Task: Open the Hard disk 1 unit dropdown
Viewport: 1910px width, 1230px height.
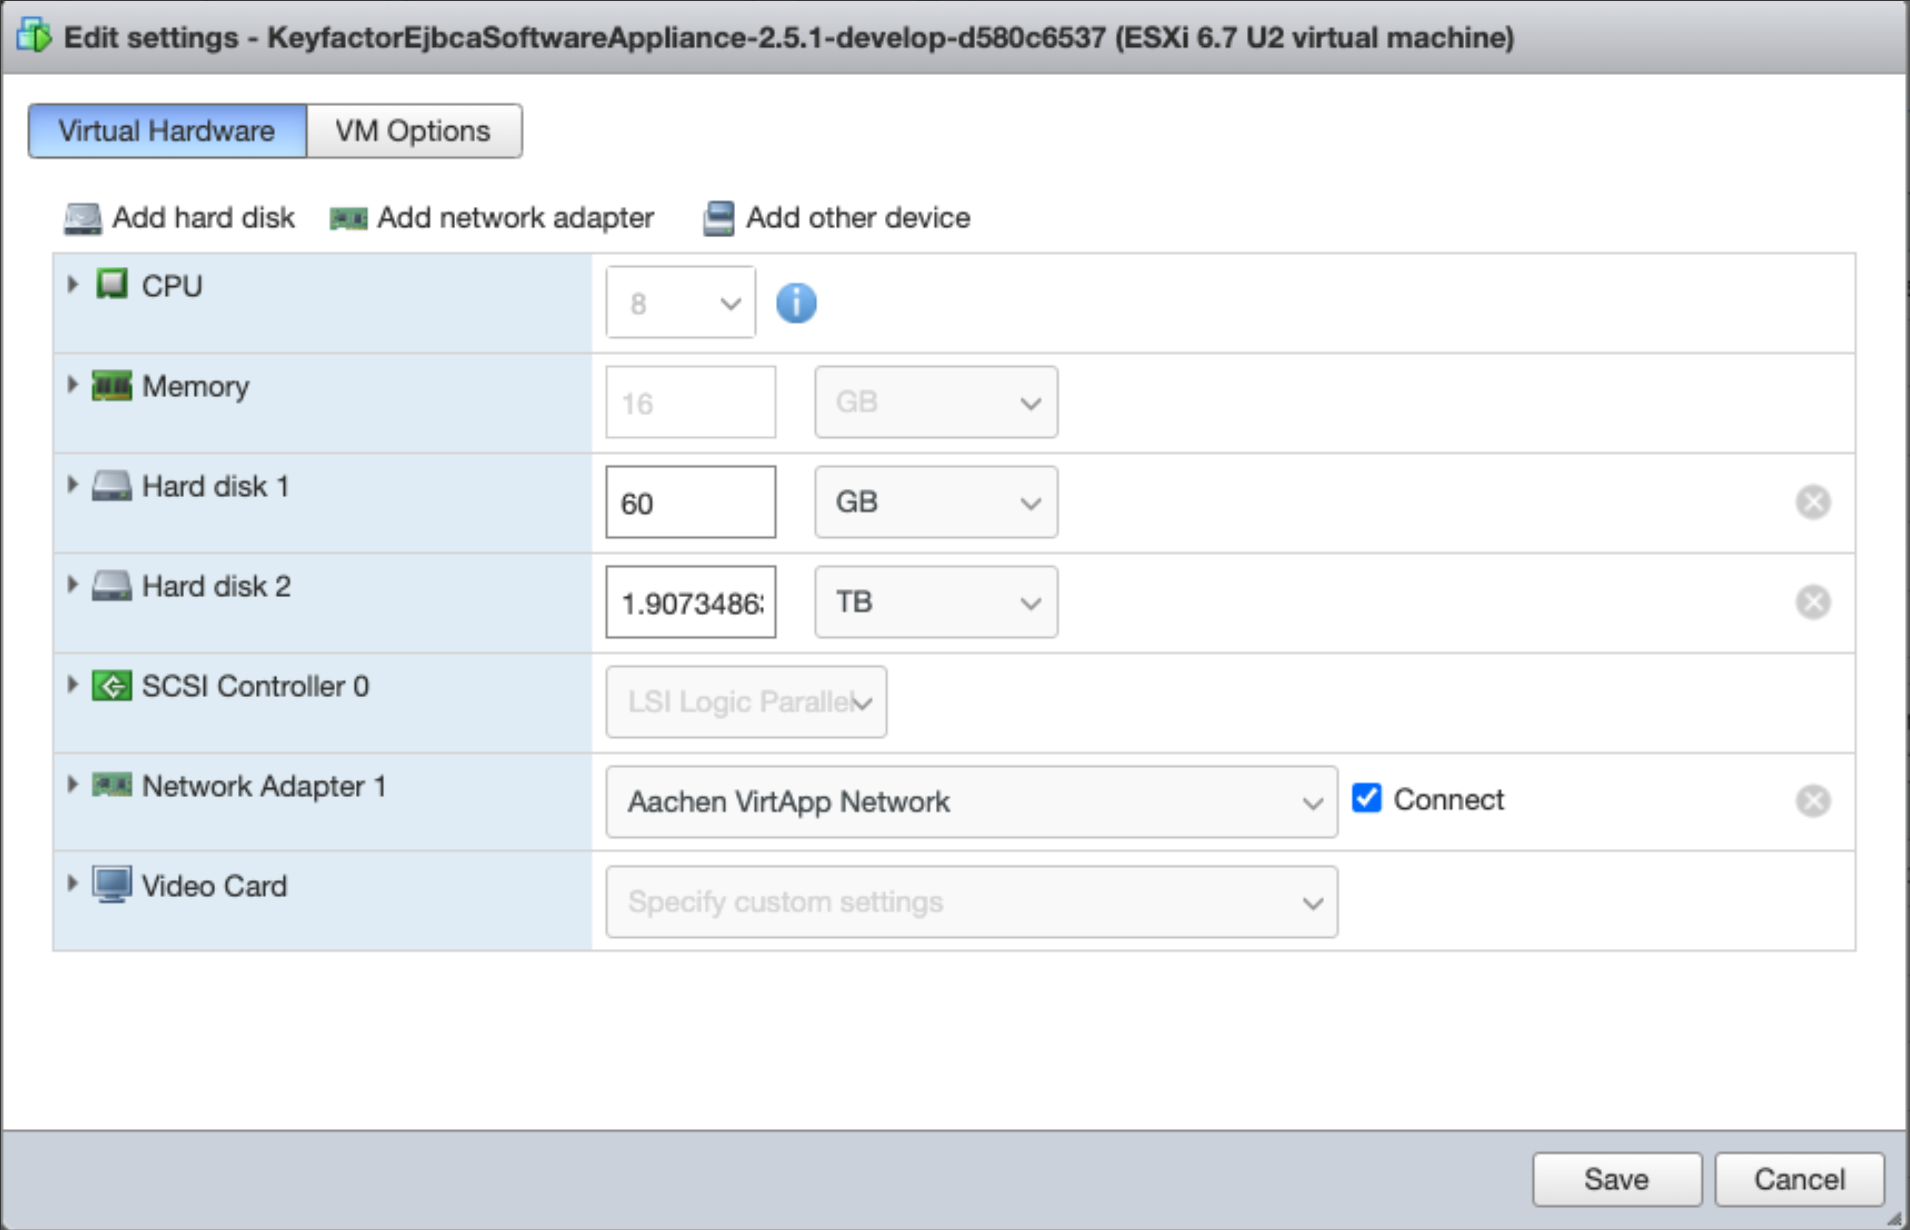Action: (935, 502)
